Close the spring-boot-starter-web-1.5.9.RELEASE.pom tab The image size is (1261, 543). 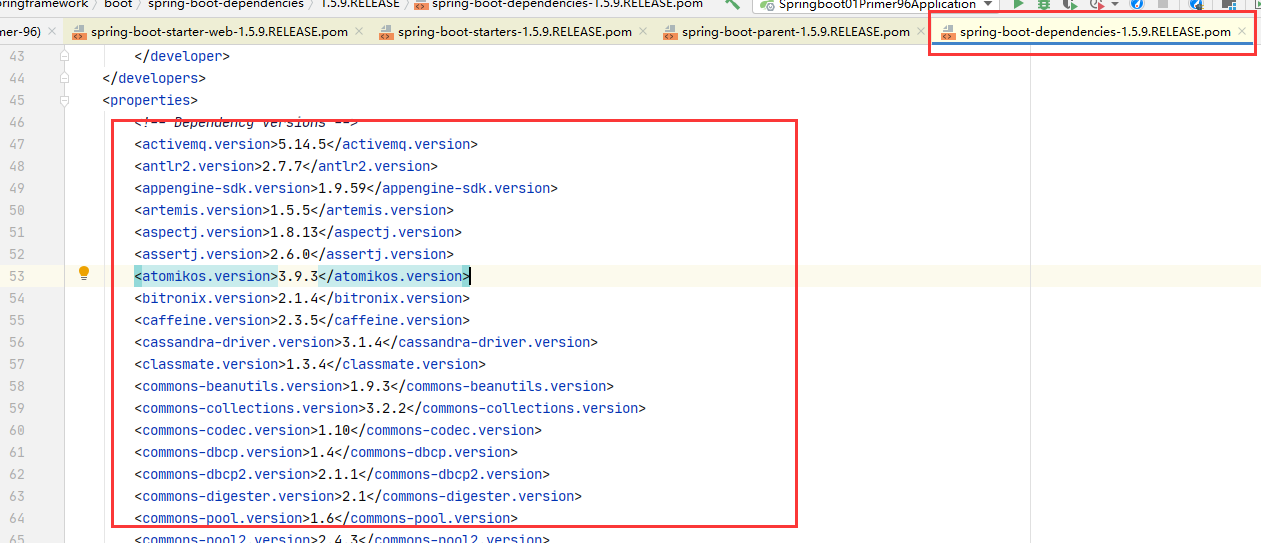point(359,32)
